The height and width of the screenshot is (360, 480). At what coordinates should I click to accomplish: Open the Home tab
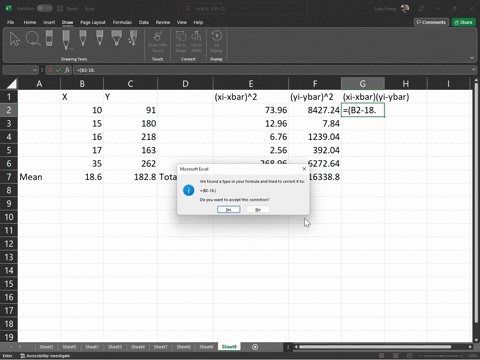click(x=30, y=22)
